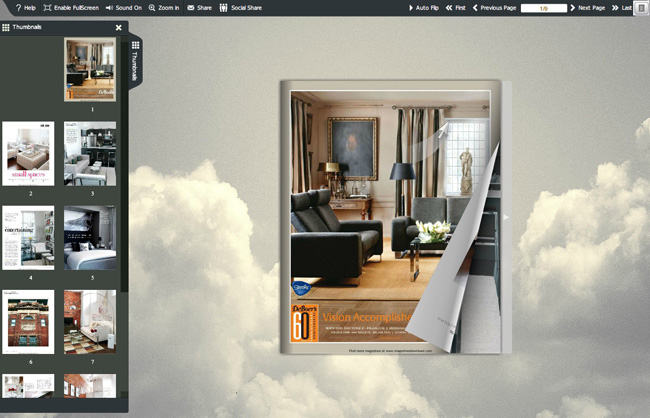
Task: Start Auto Flip playback
Action: (424, 7)
